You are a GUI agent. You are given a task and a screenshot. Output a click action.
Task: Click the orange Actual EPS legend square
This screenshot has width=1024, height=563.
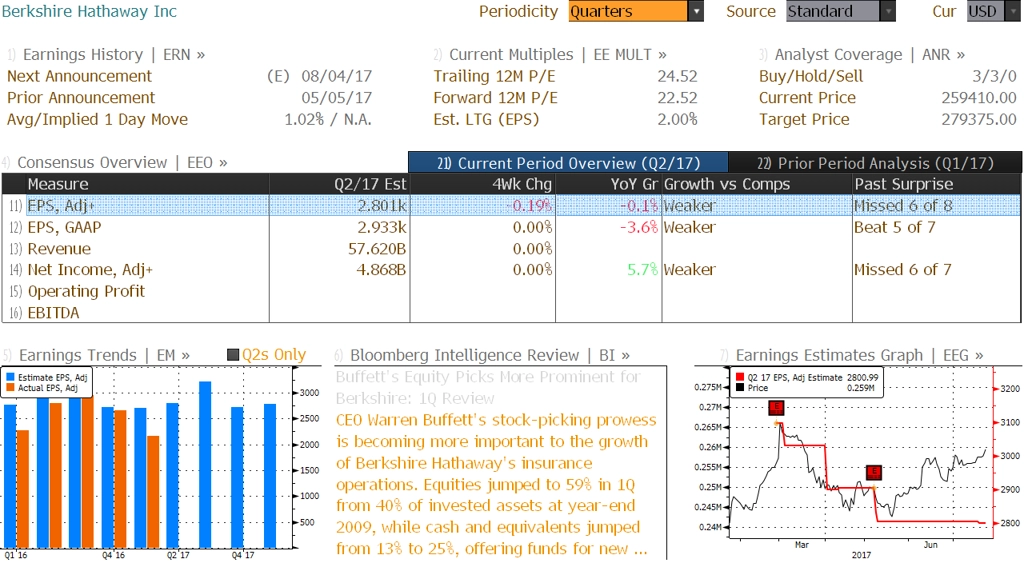11,387
